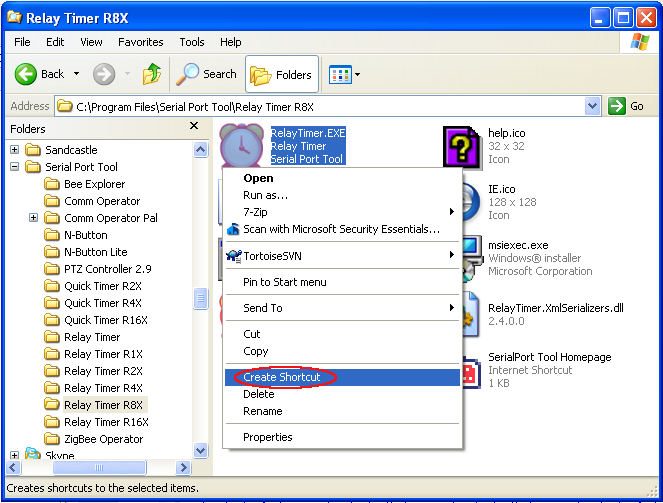Expand the Sandcastle tree node

[14, 150]
